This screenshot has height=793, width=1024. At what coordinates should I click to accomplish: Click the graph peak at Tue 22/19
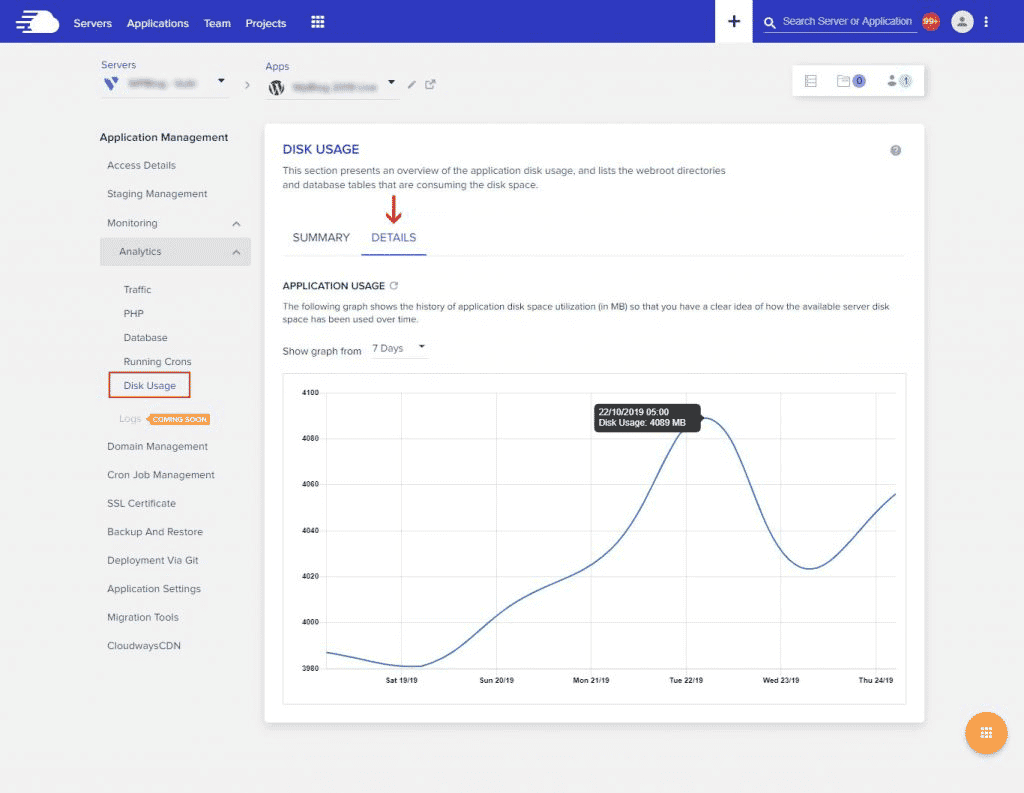tap(703, 418)
